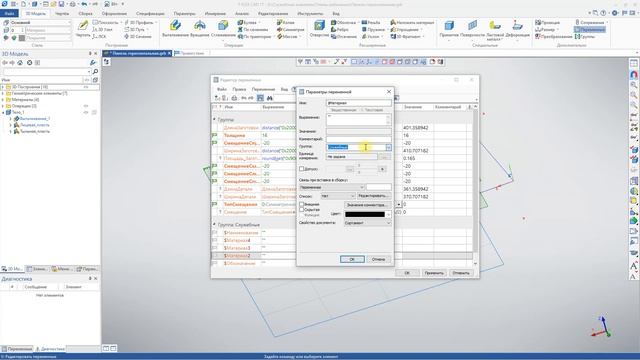Click Отменить in the variables editor

tap(461, 273)
